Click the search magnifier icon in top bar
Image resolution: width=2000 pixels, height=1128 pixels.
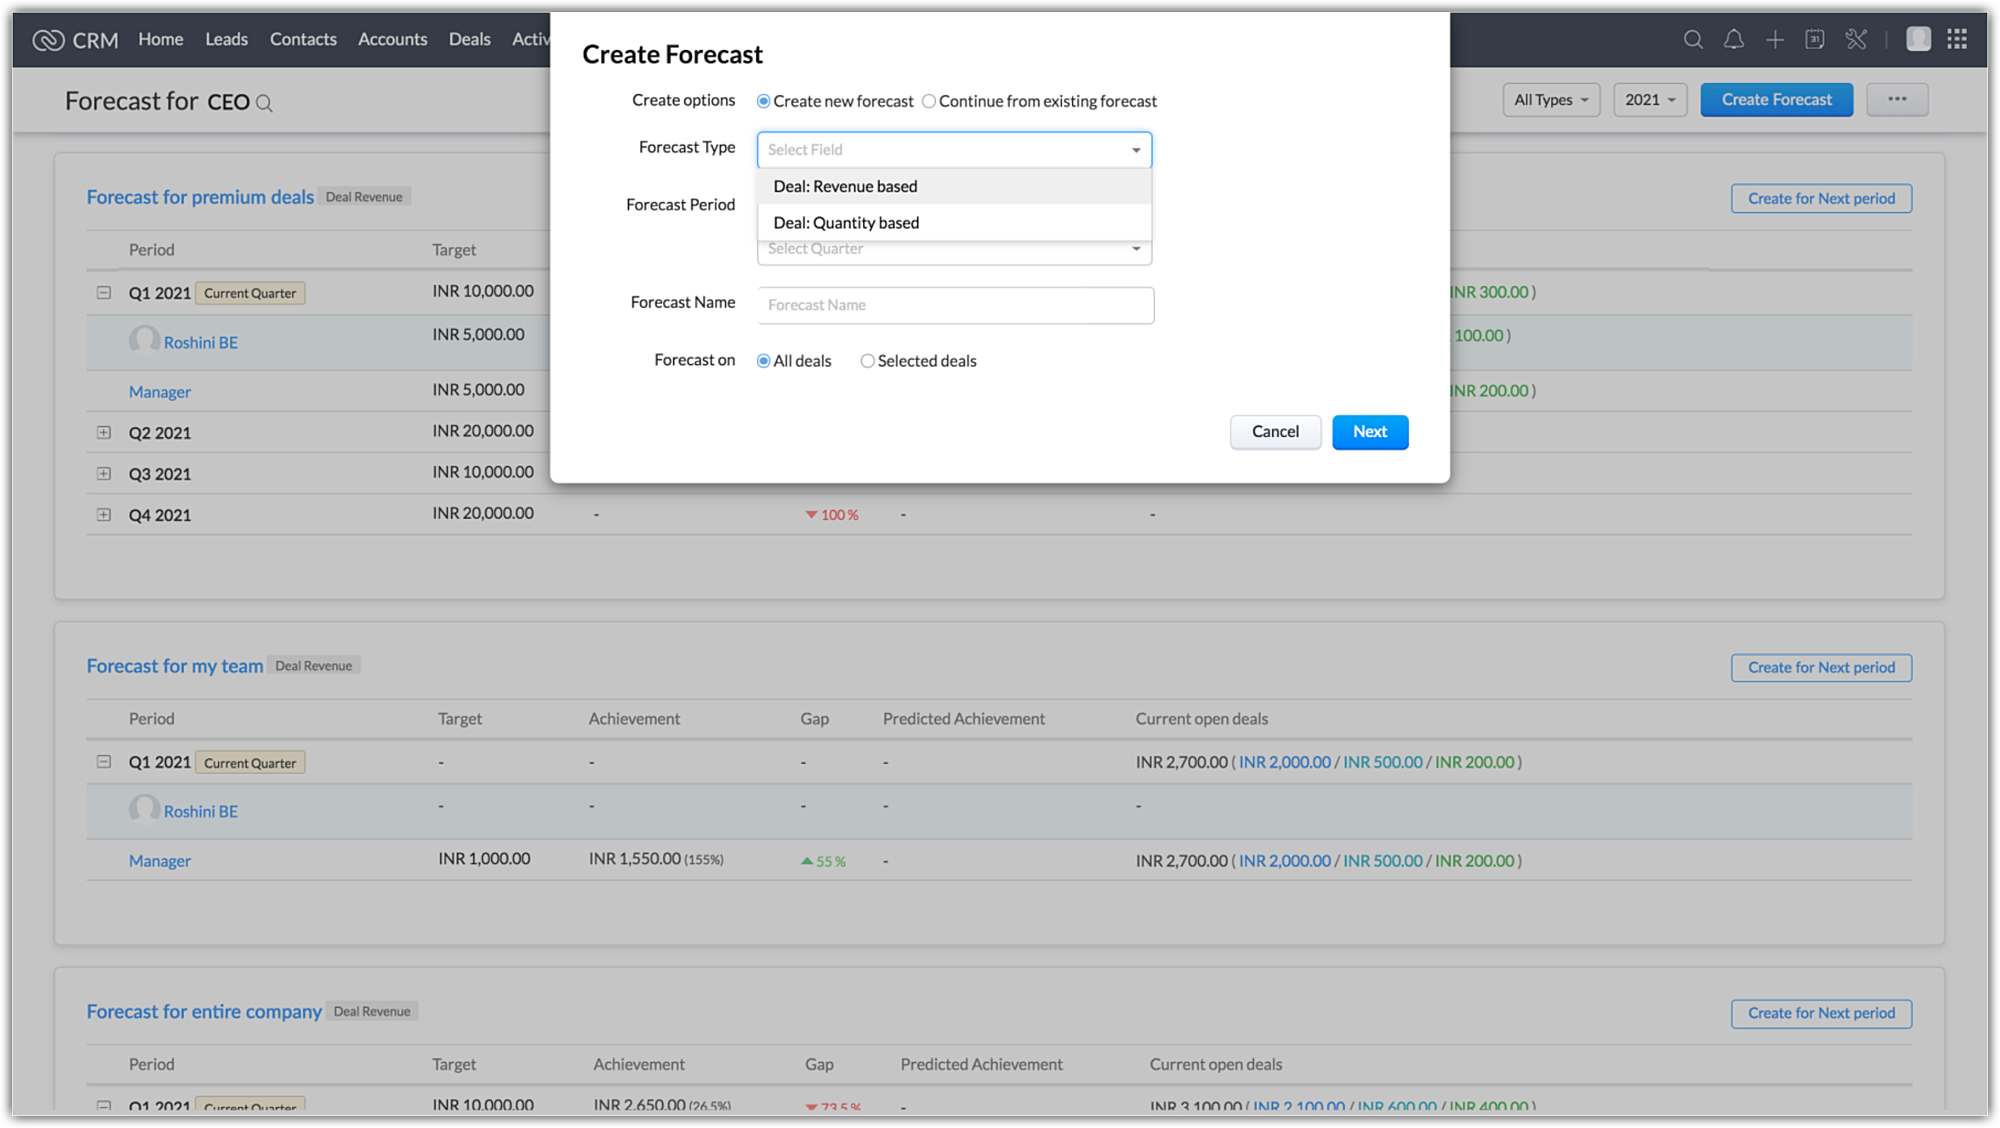(1693, 39)
